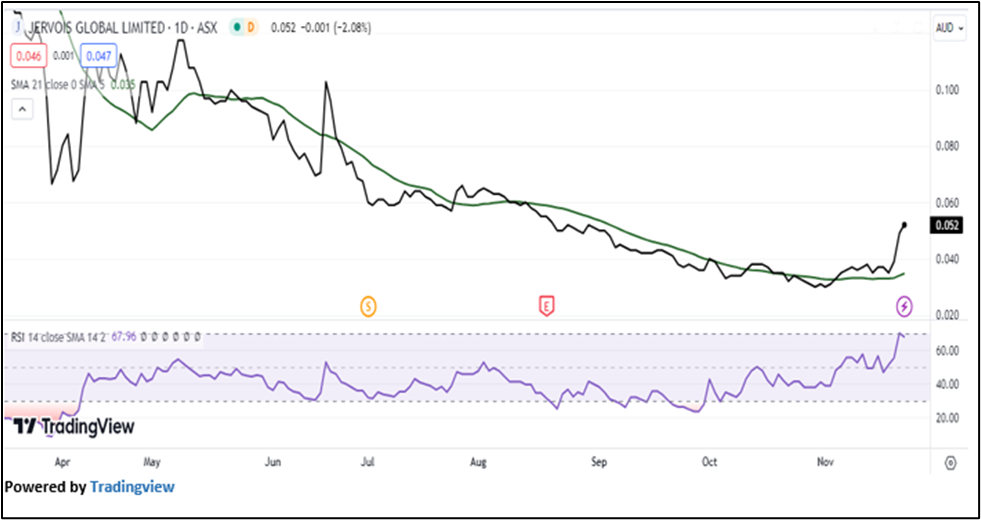Select the RSI 14 indicator legend
981x520 pixels.
pyautogui.click(x=106, y=337)
